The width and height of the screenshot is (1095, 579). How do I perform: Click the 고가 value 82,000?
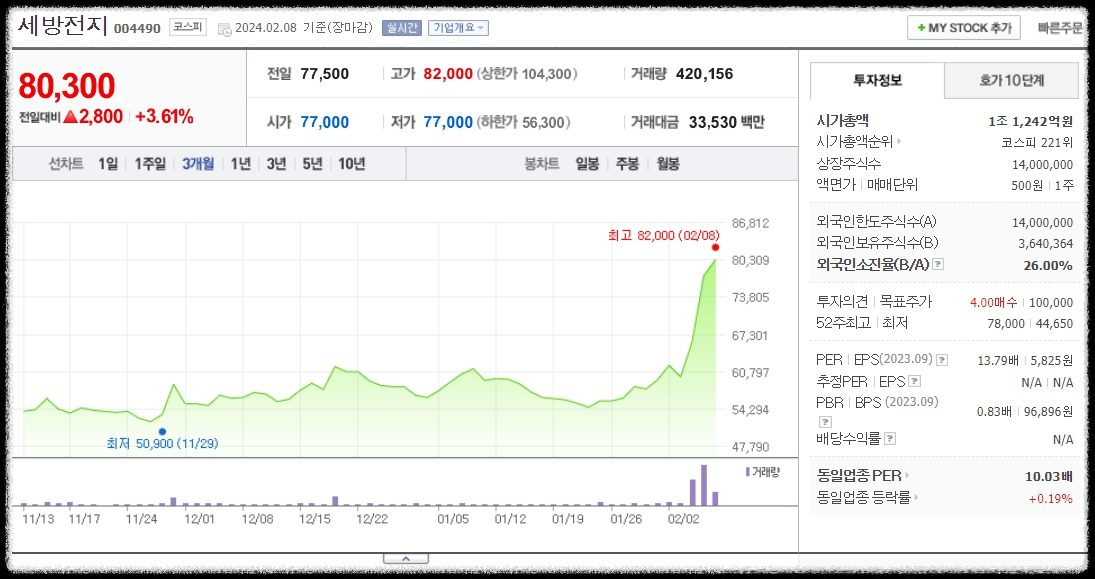448,74
